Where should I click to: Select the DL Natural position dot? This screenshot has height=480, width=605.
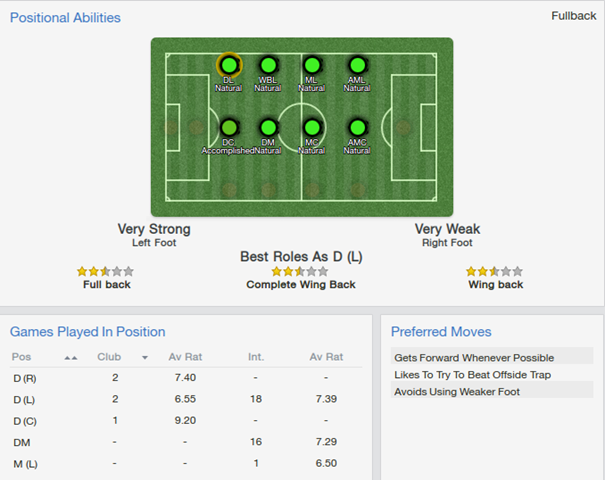click(228, 64)
